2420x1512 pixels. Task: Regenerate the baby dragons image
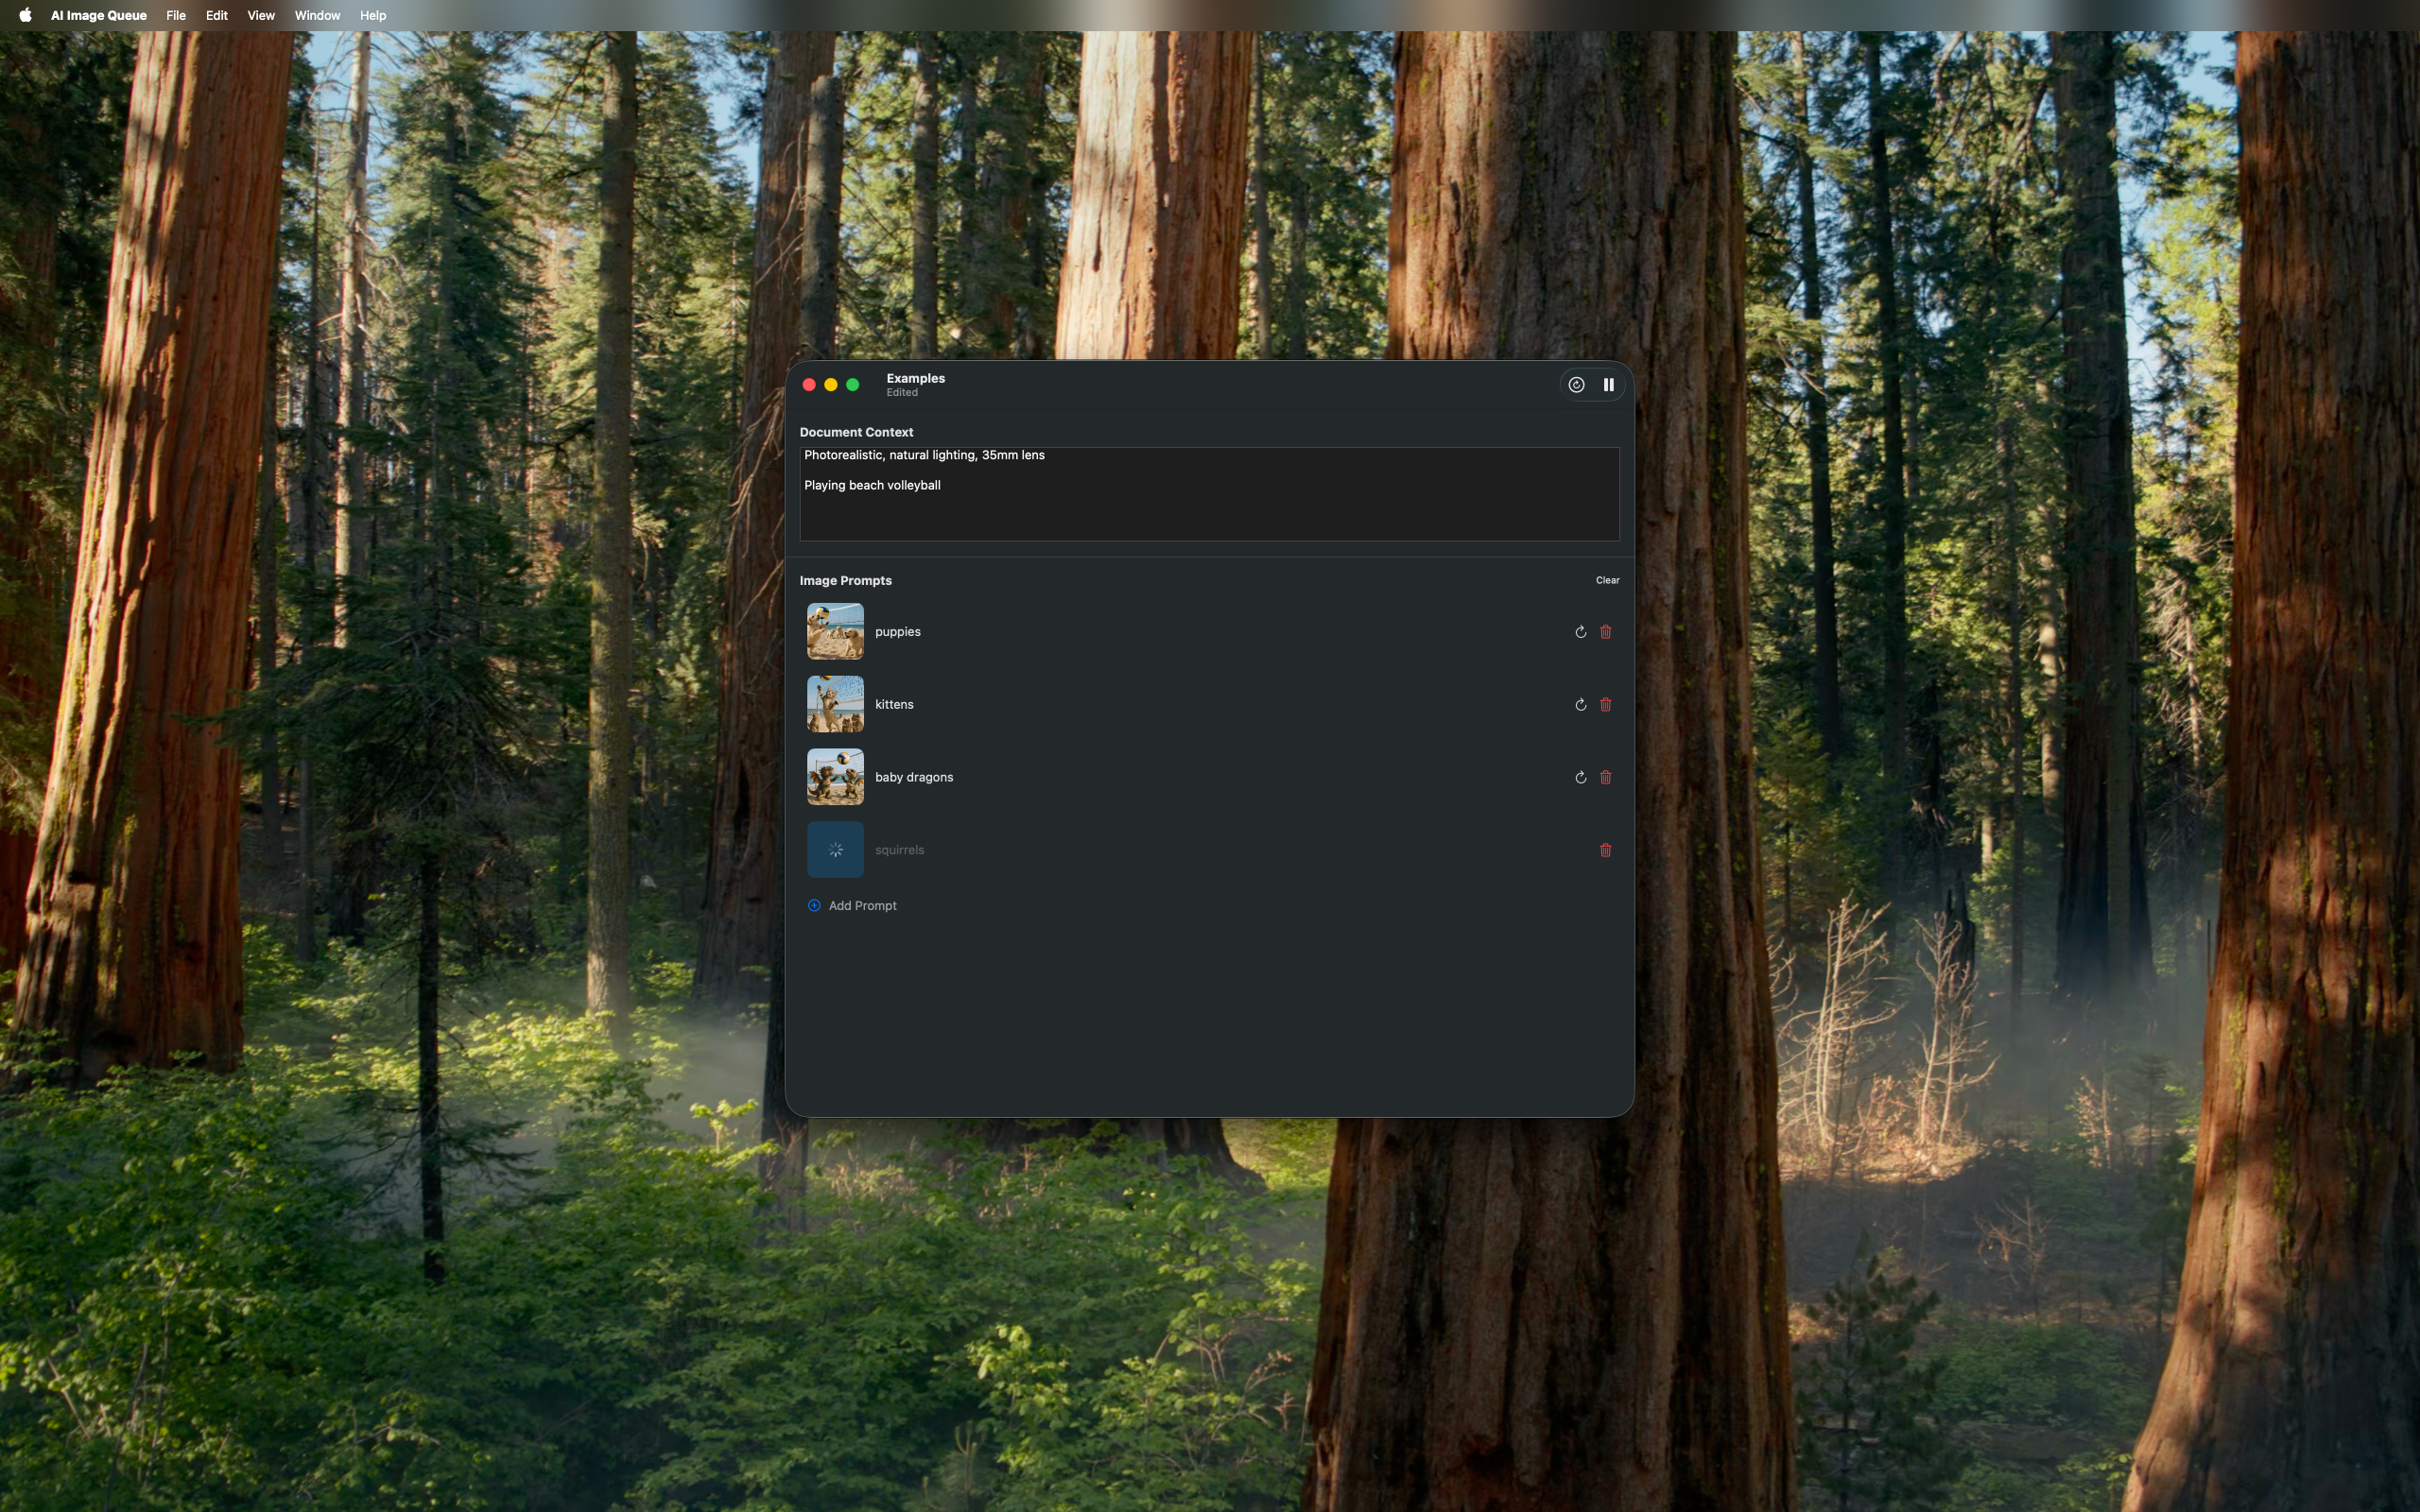[x=1580, y=777]
